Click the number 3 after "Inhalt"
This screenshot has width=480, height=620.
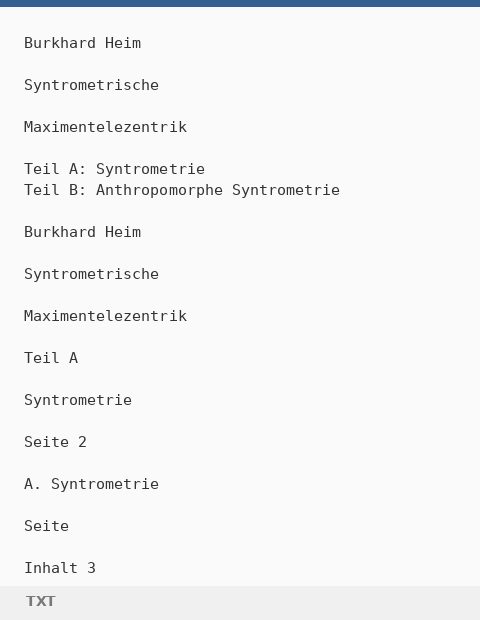[91, 568]
